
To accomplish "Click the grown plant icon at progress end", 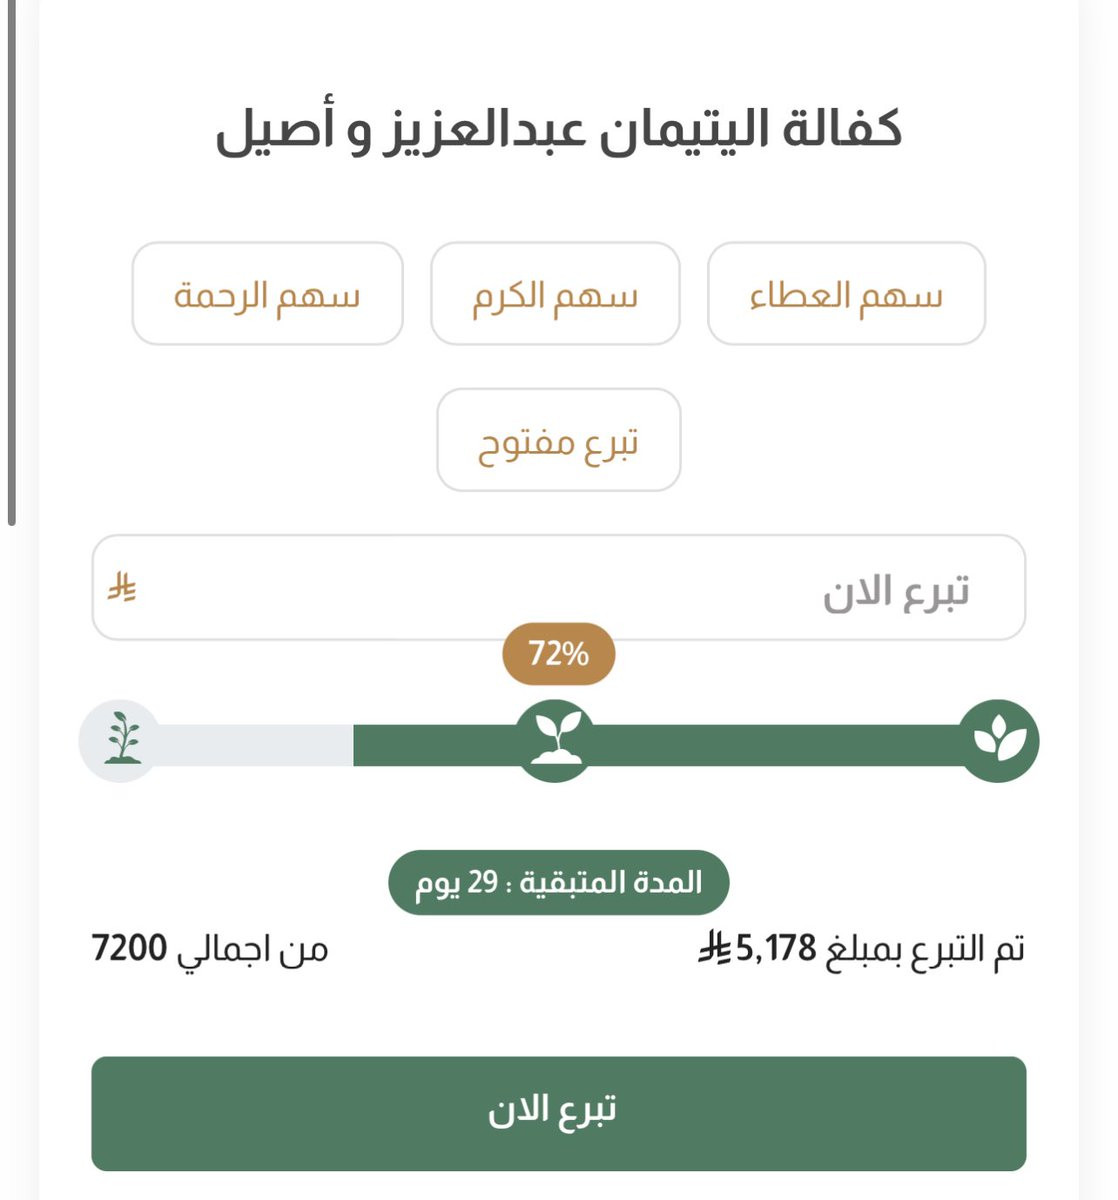I will [x=999, y=740].
